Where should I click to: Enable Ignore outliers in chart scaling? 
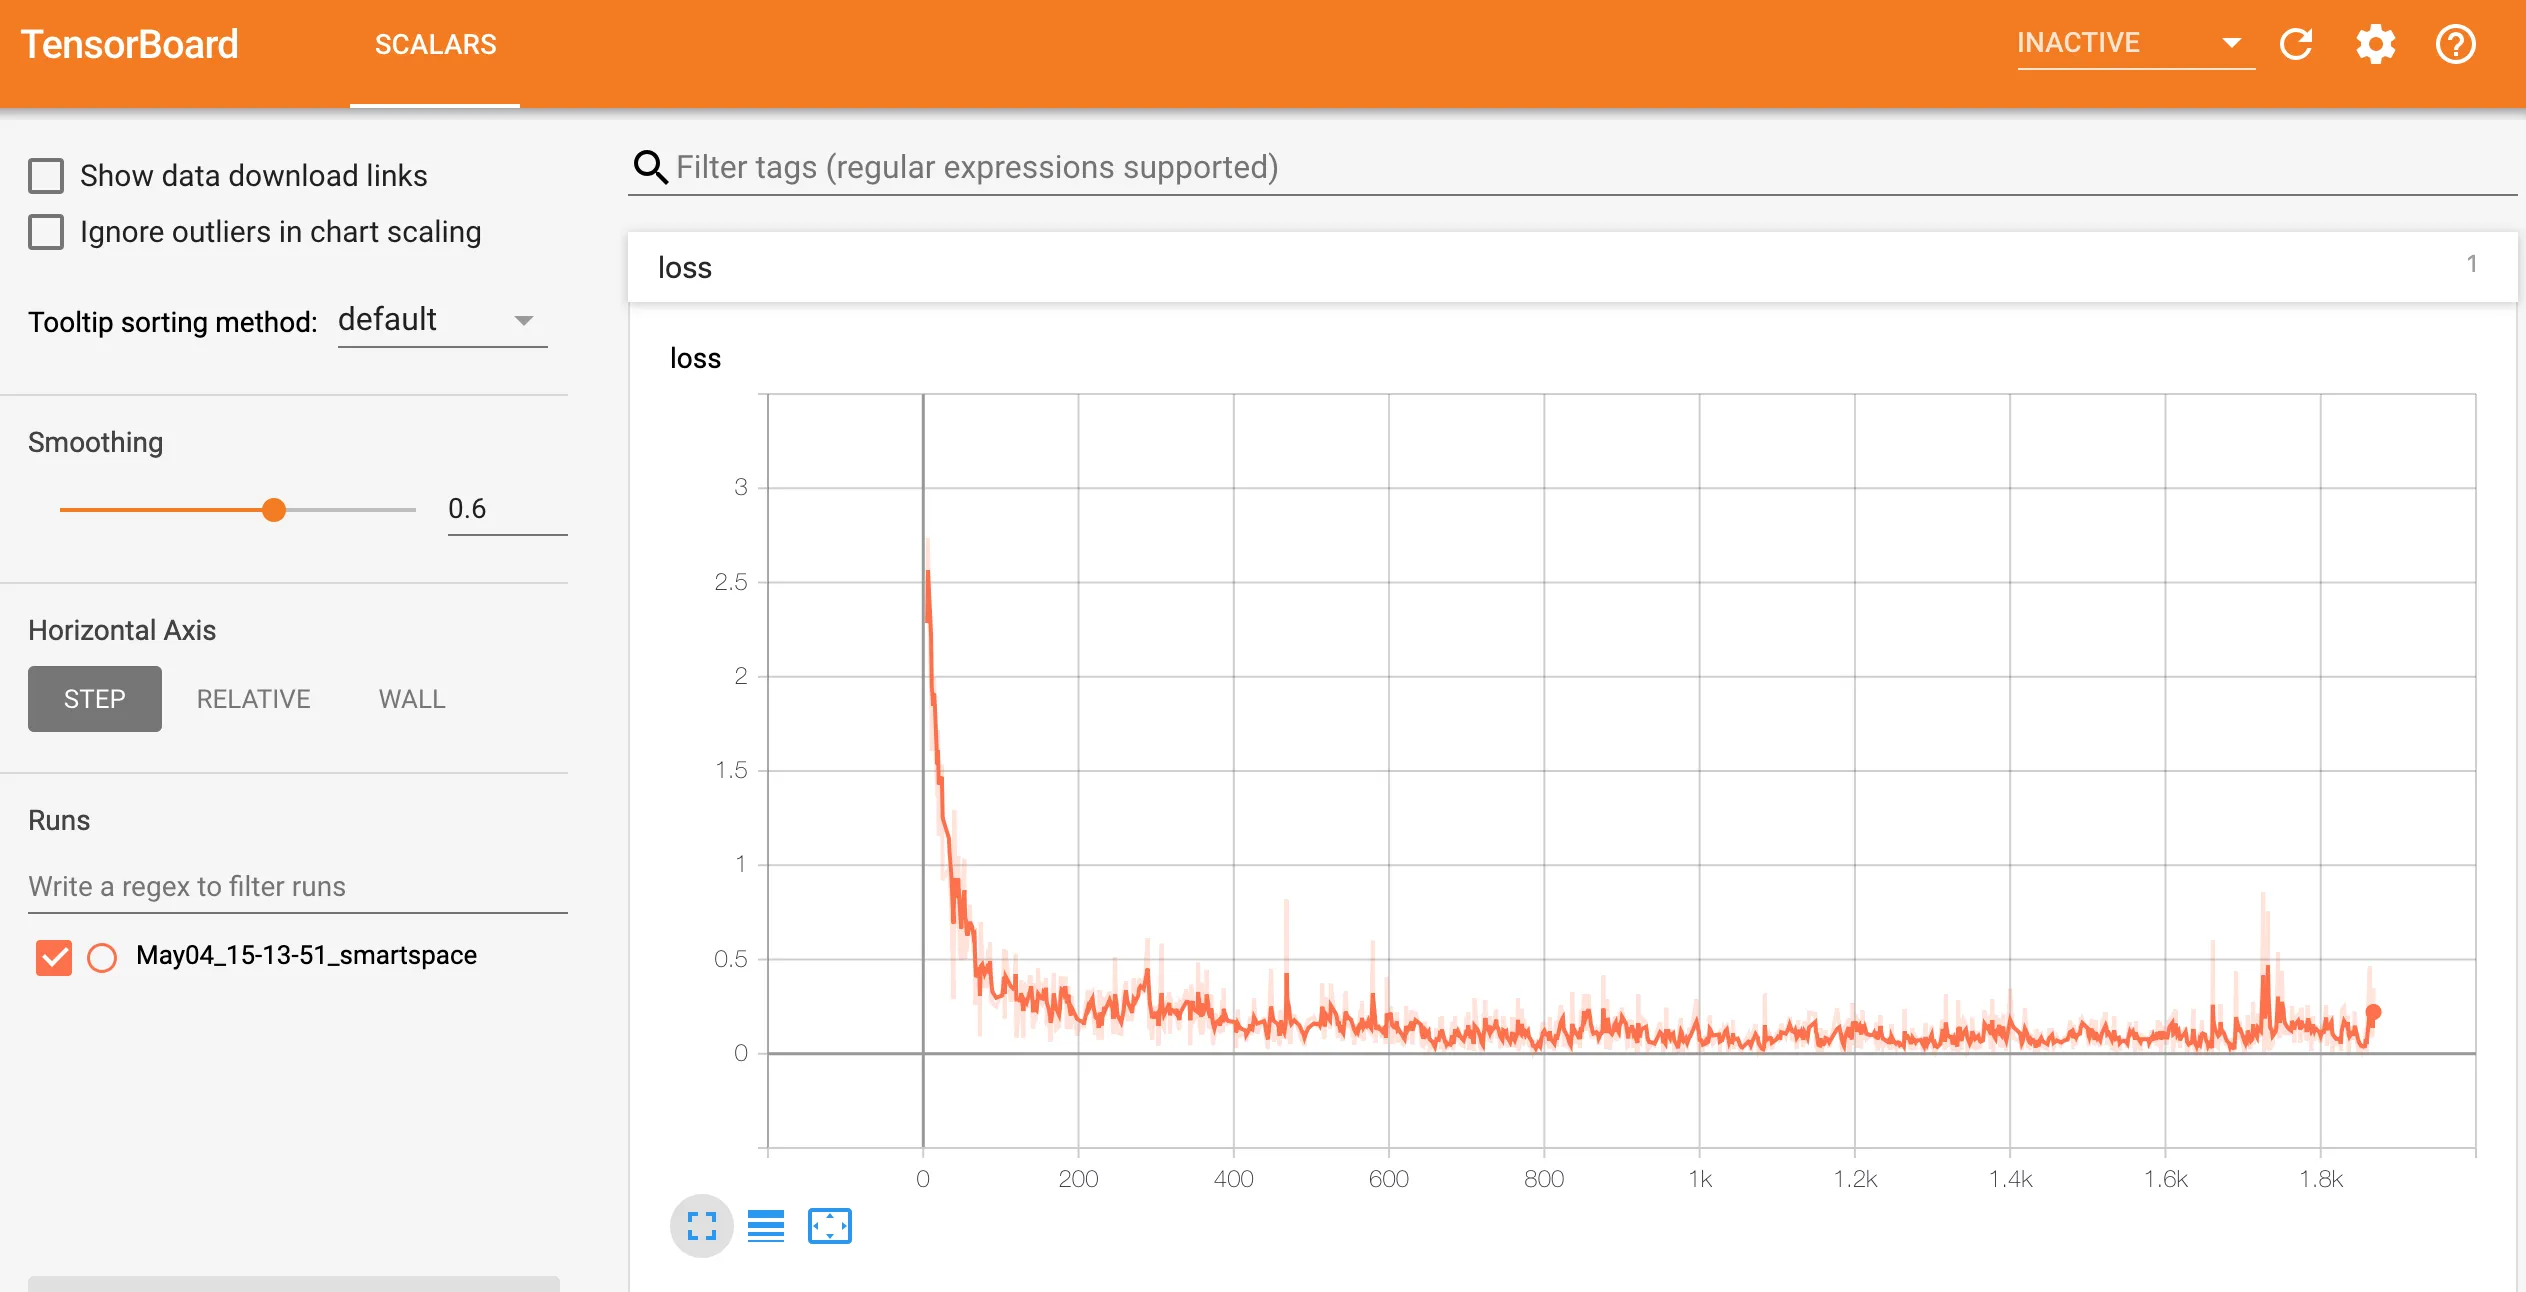46,232
